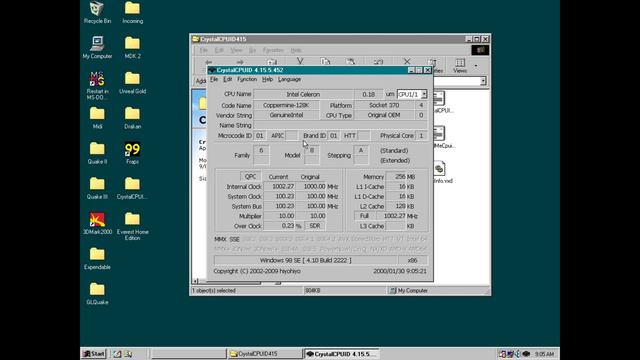Viewport: 640px width, 360px height.
Task: Click the first Quick Launch icon
Action: (117, 354)
